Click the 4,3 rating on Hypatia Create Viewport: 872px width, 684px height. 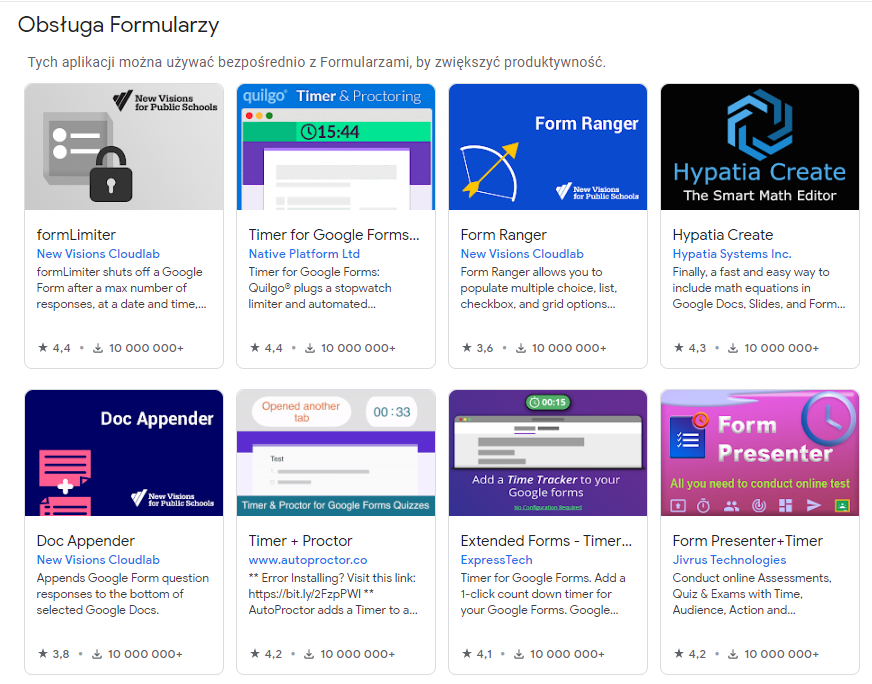pyautogui.click(x=697, y=348)
